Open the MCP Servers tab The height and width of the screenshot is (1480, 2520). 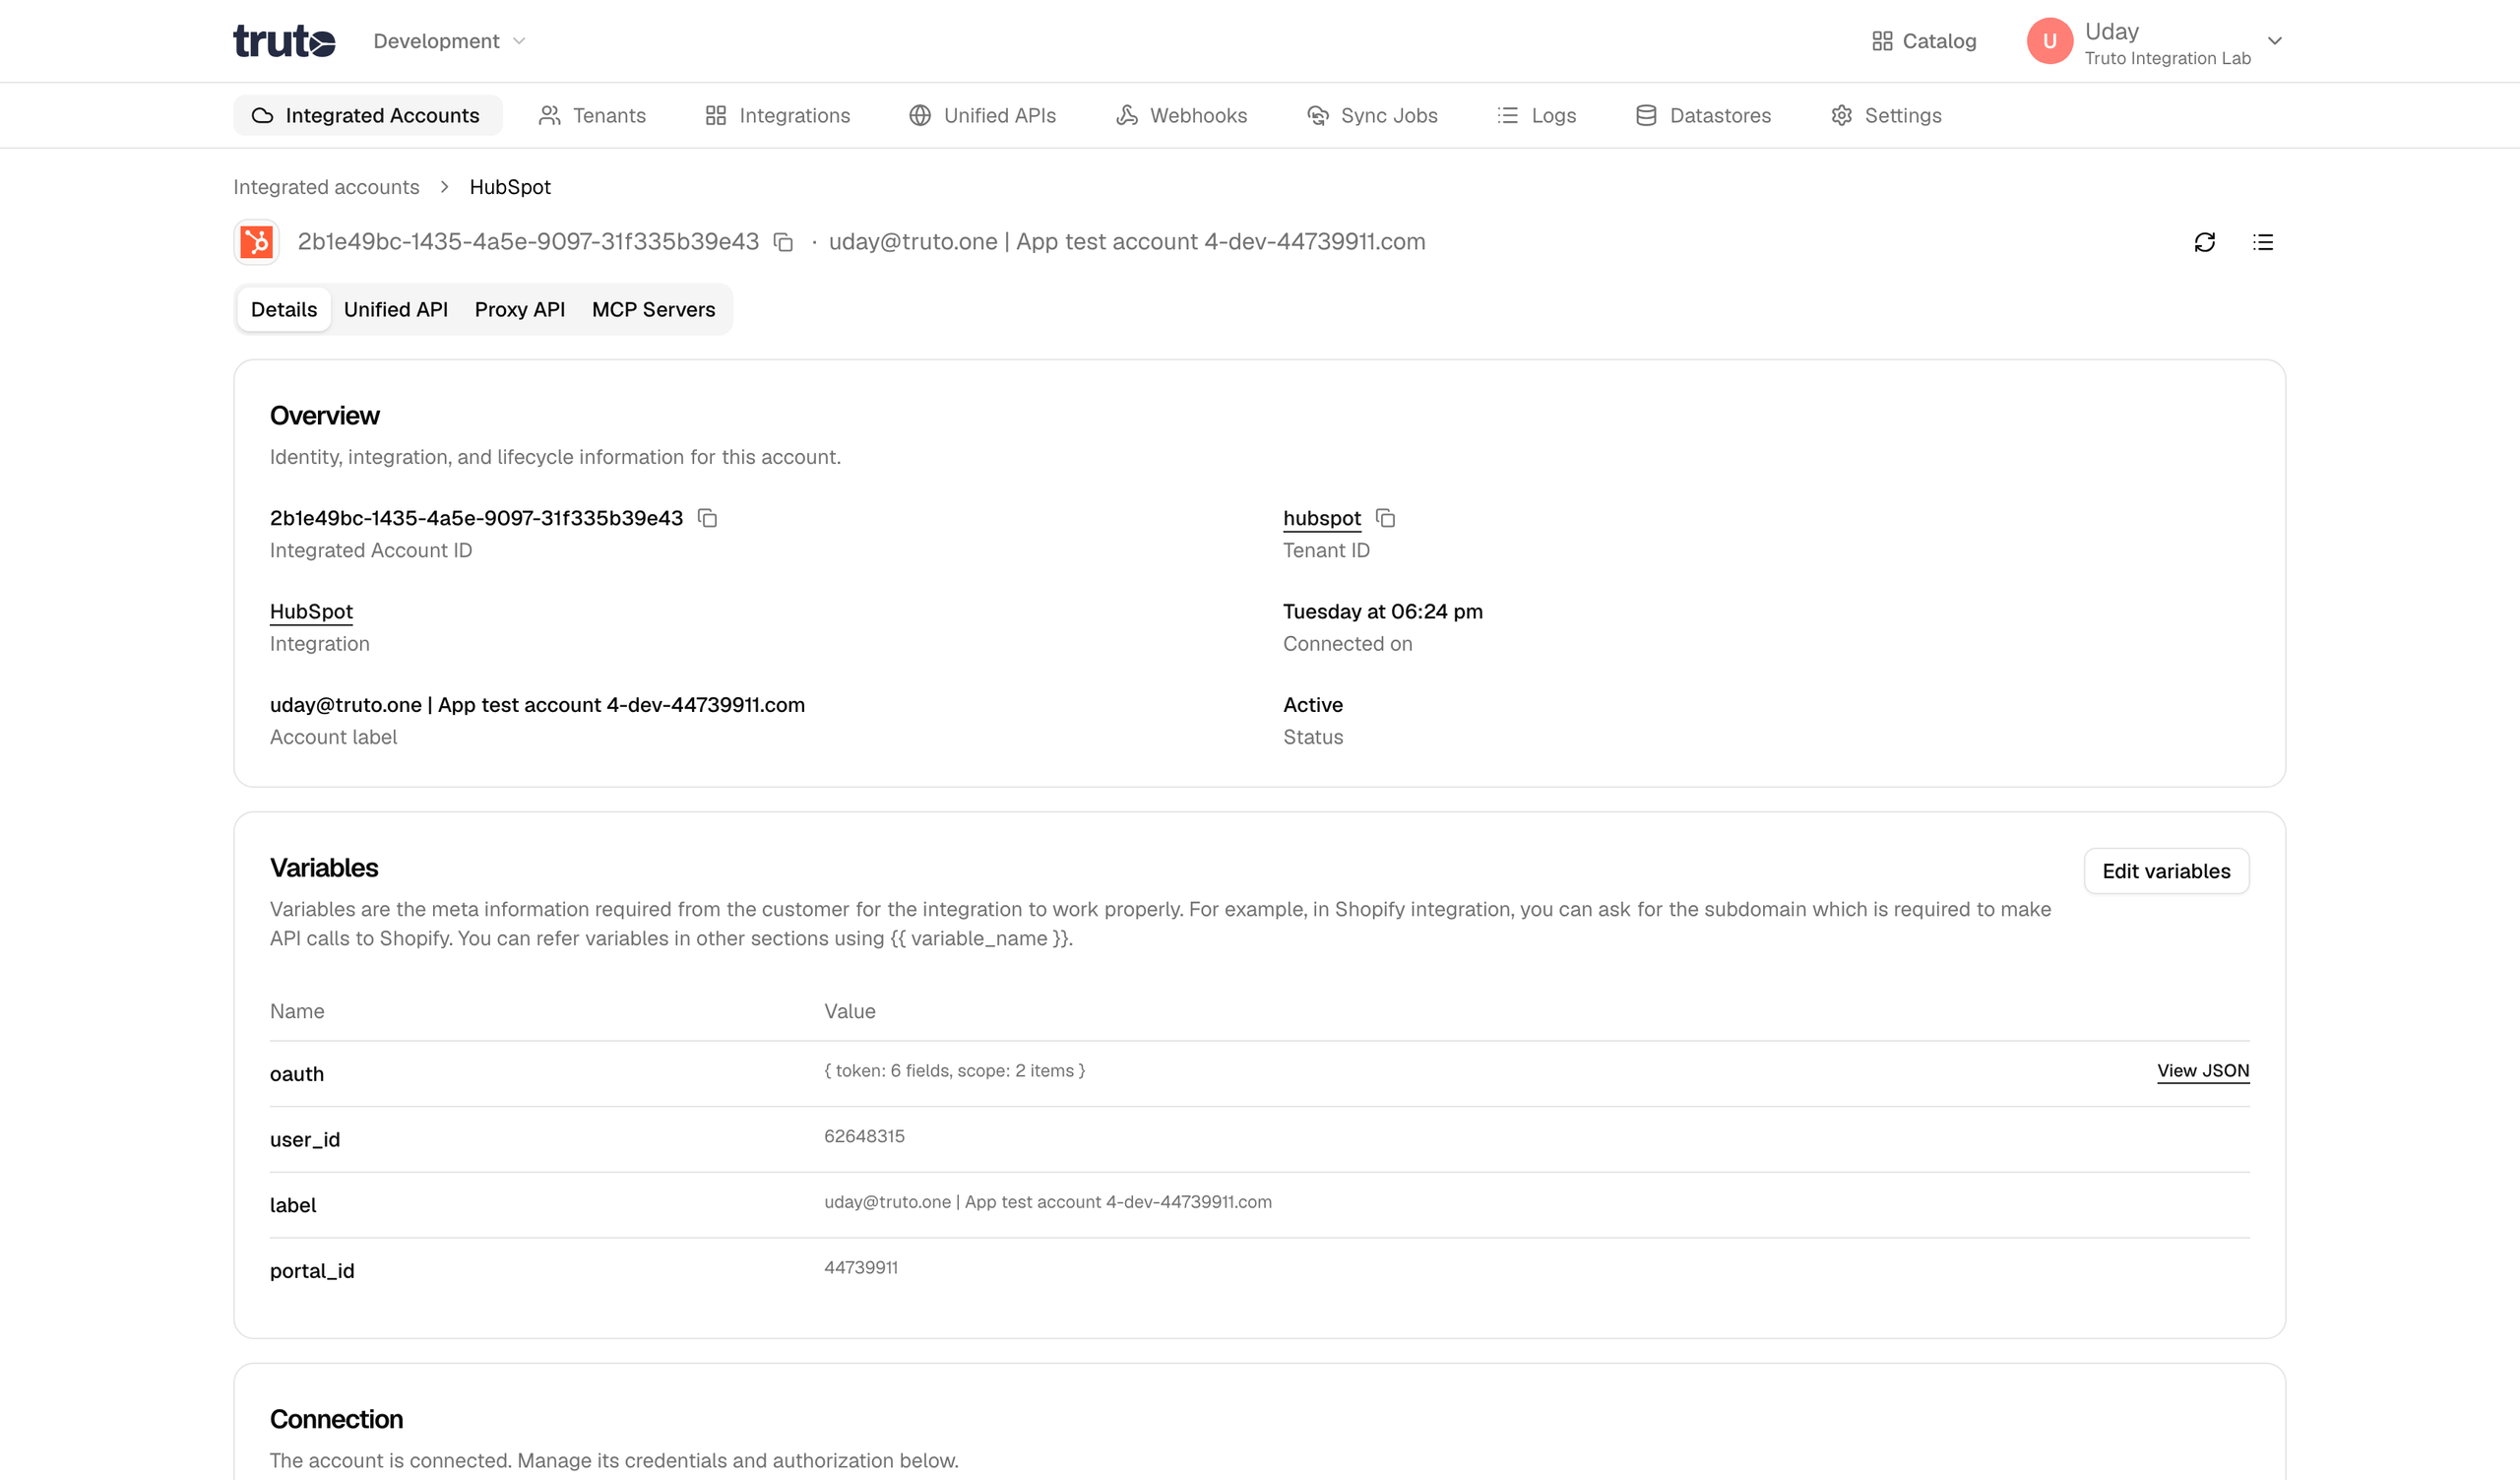coord(654,309)
